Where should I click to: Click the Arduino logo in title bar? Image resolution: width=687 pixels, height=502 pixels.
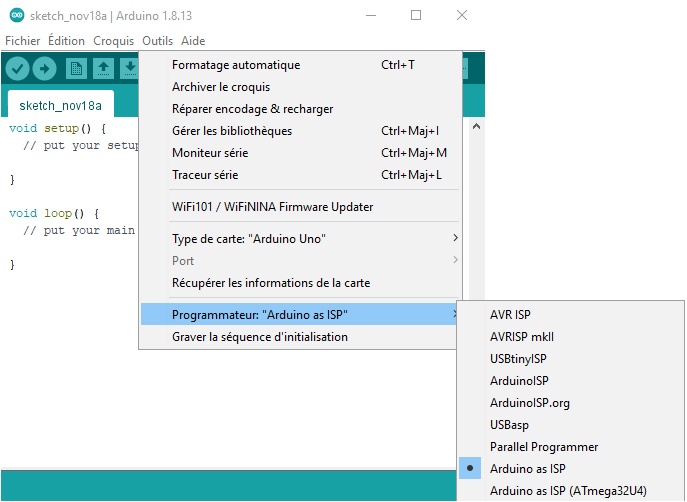[12, 16]
